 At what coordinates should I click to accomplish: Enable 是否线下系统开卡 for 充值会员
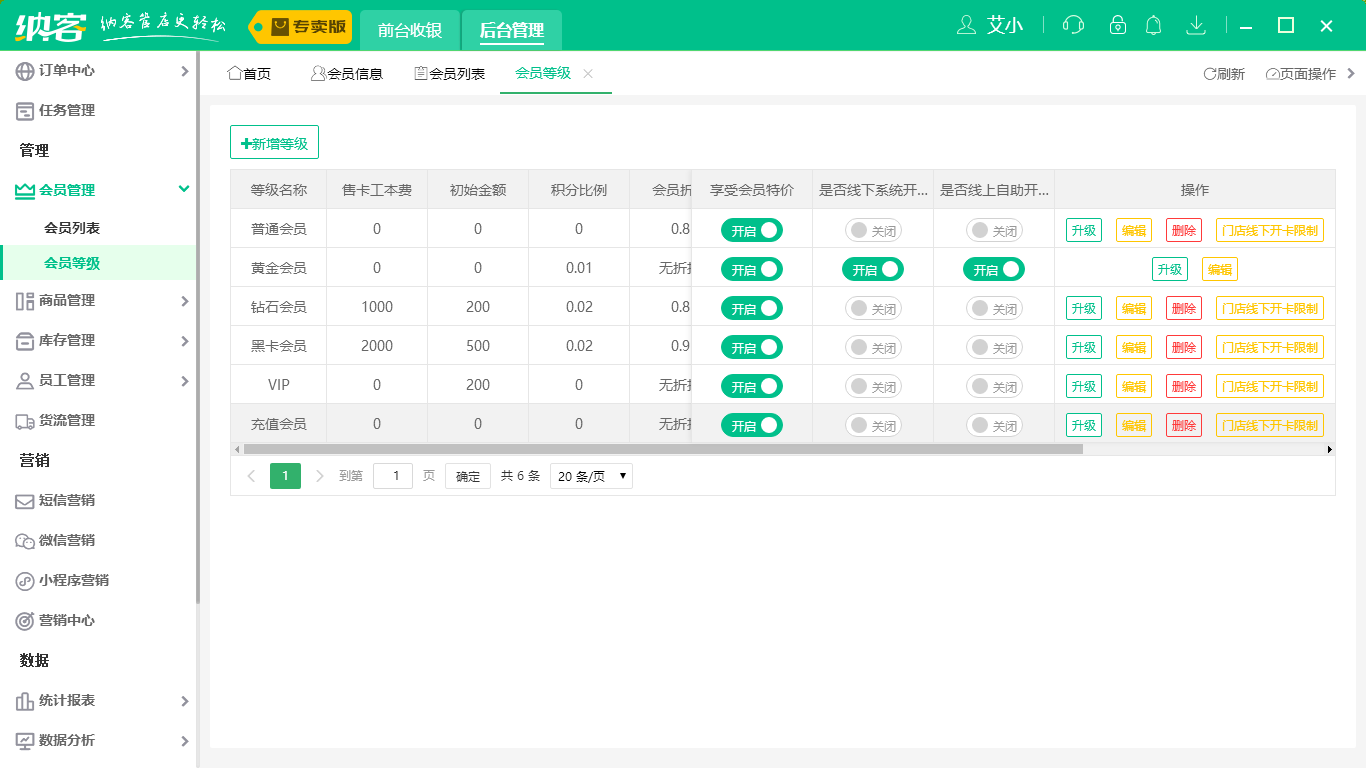click(873, 425)
